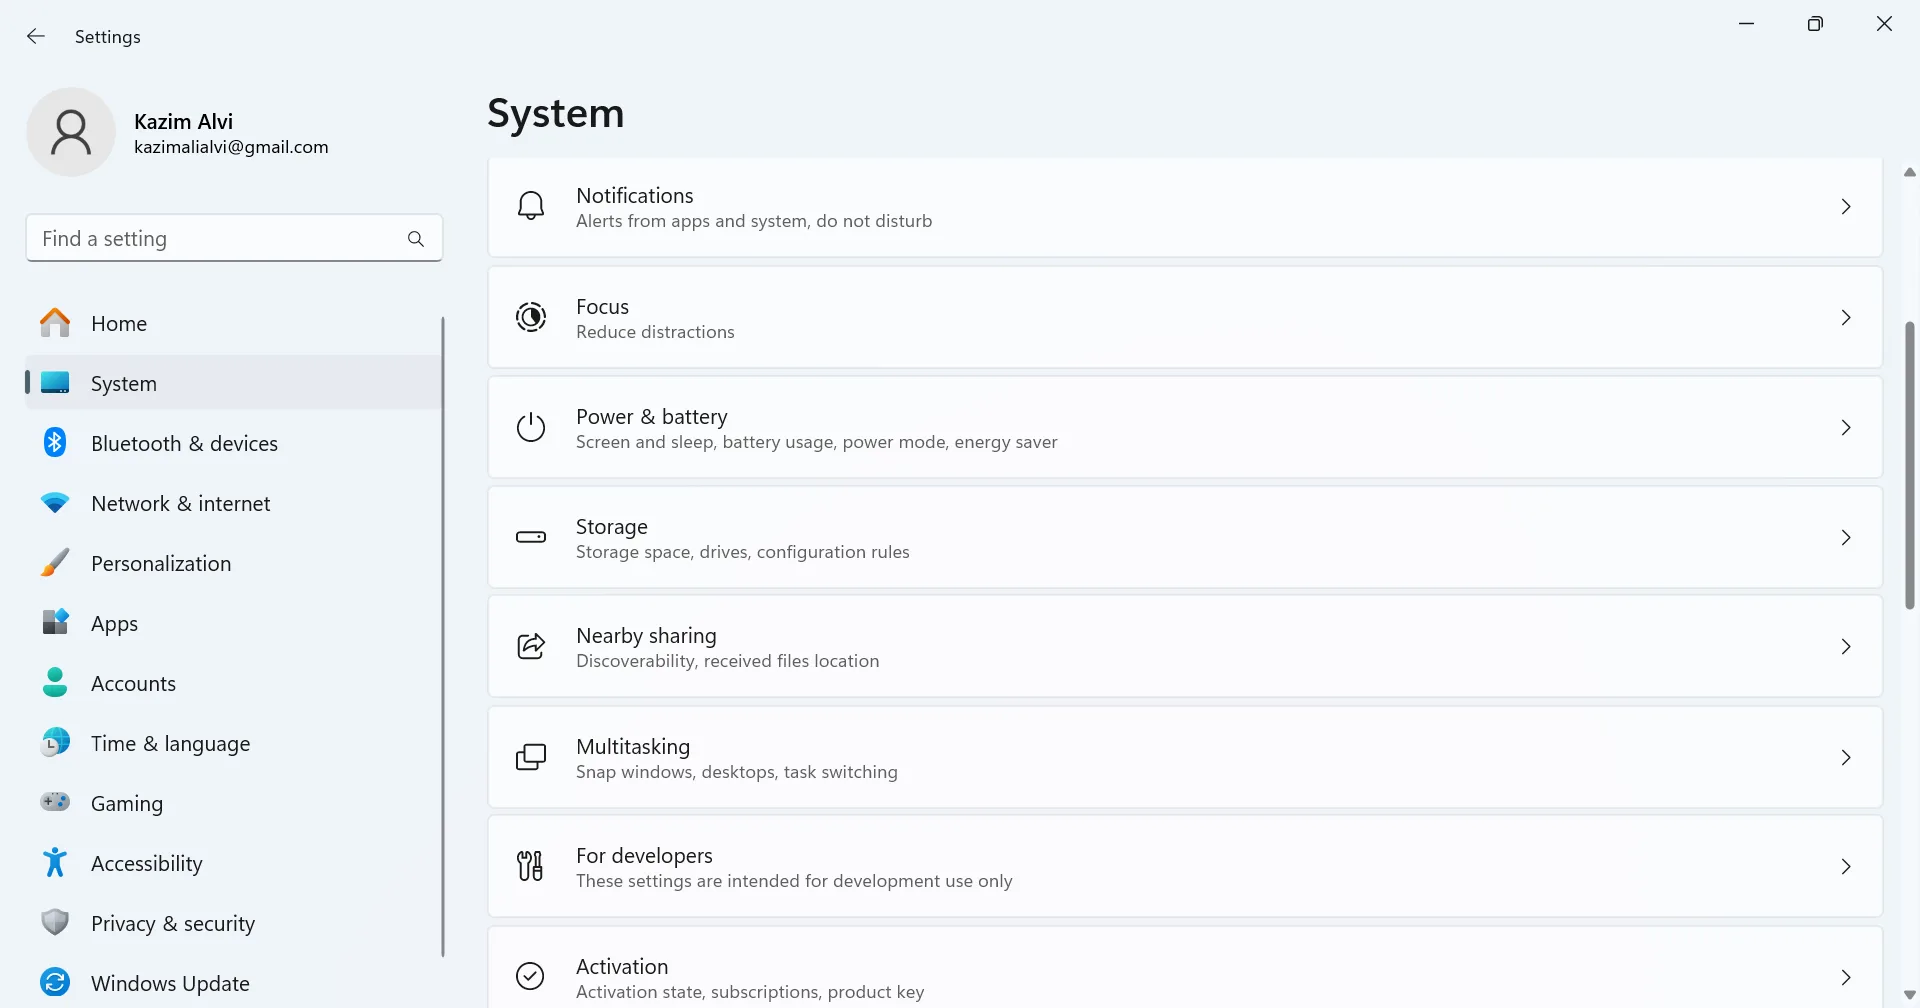Click the search magnifier icon

point(416,239)
